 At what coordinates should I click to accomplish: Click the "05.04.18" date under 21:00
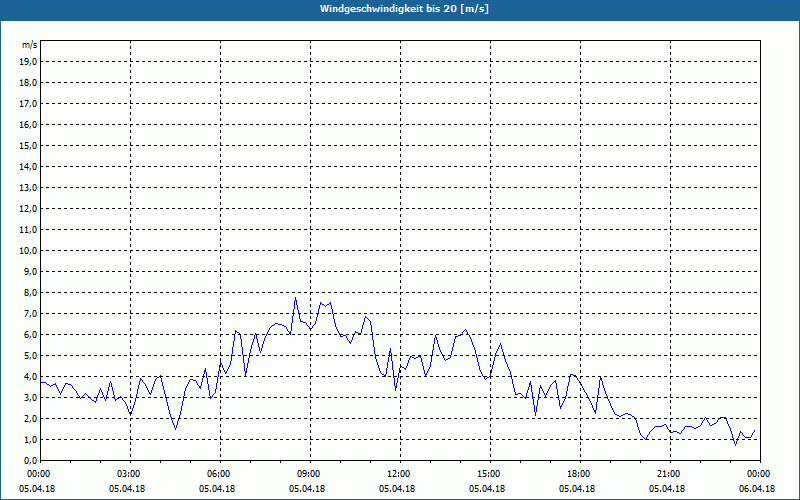pos(667,489)
